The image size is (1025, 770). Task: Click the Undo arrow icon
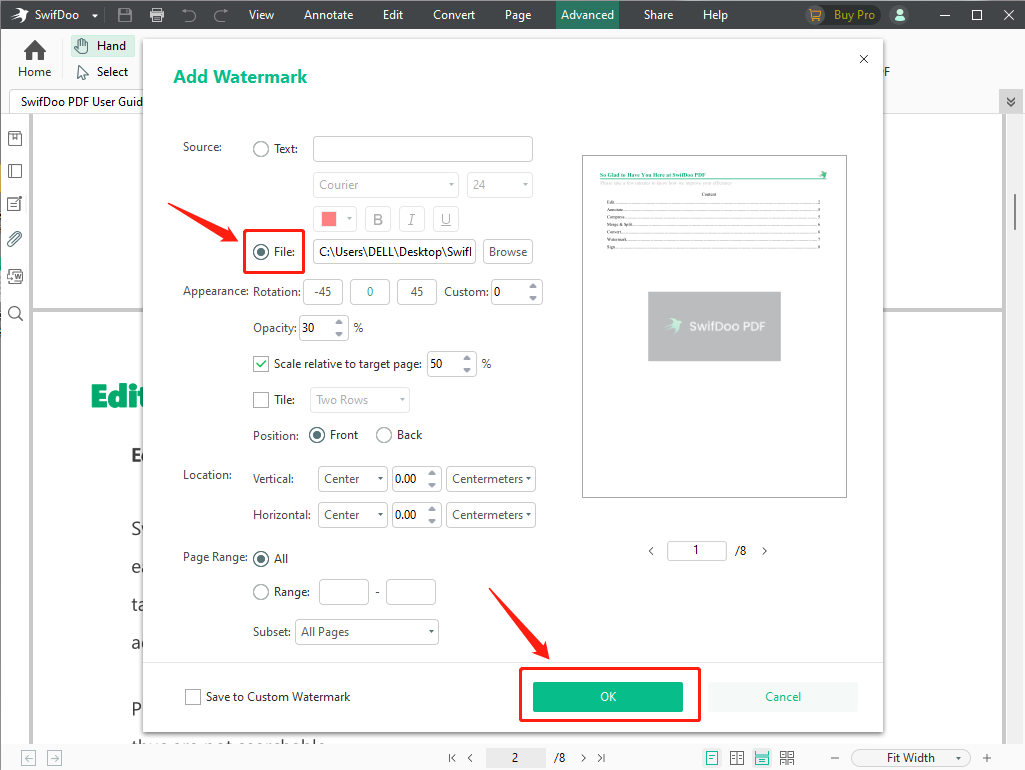pos(189,14)
